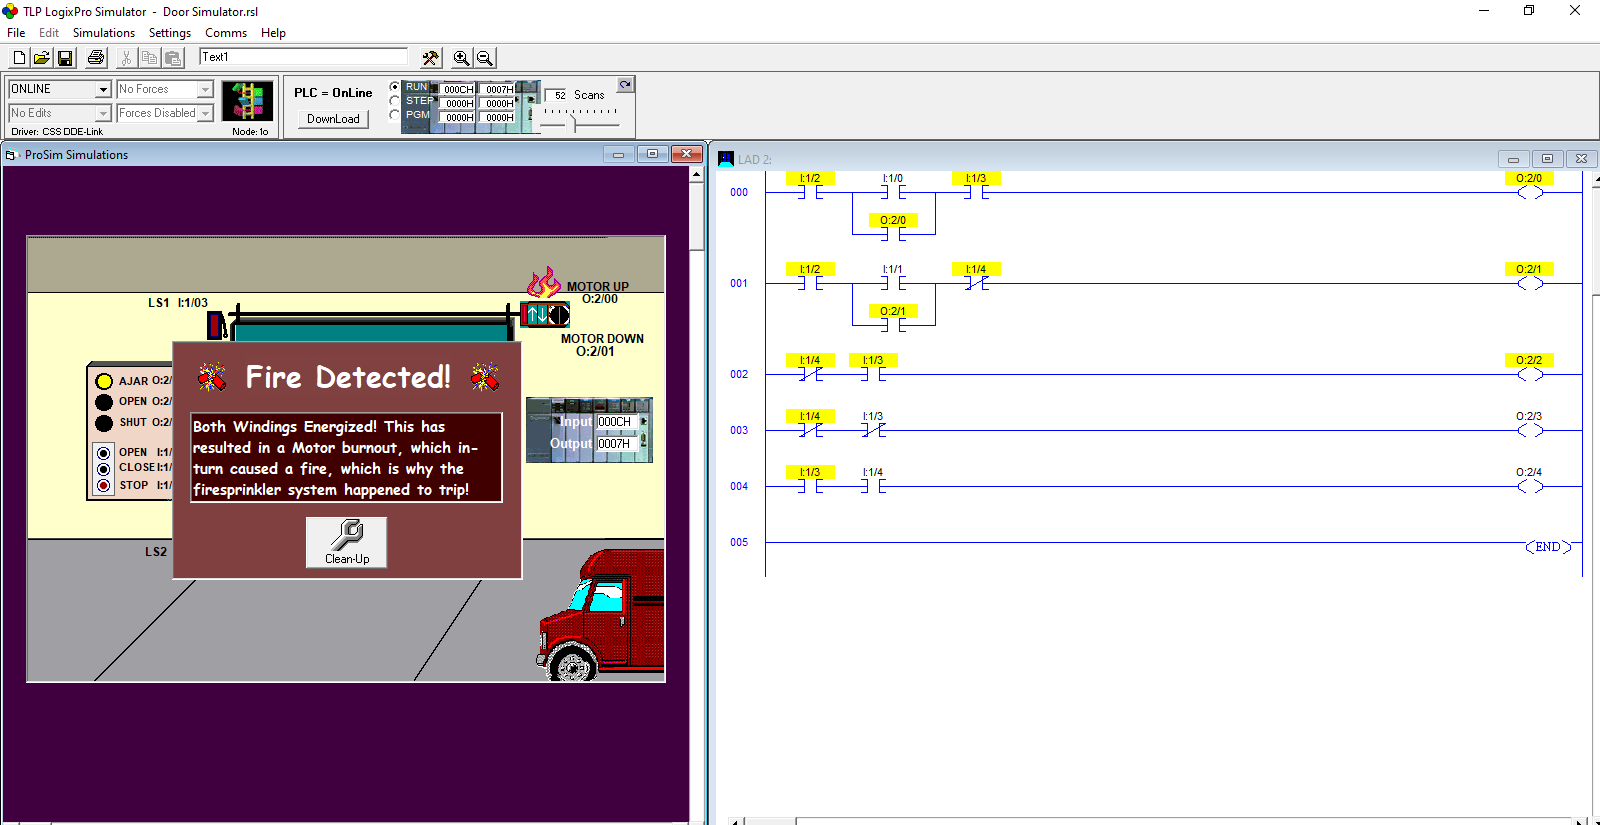Click the flame icon above the door motor
The height and width of the screenshot is (825, 1600).
pyautogui.click(x=544, y=282)
